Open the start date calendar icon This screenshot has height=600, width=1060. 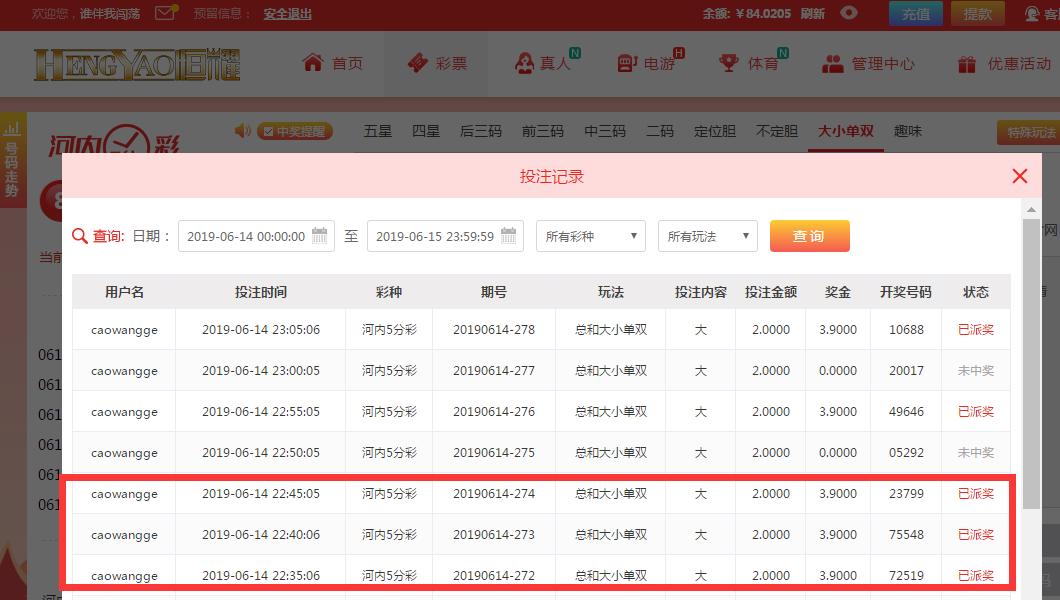320,235
